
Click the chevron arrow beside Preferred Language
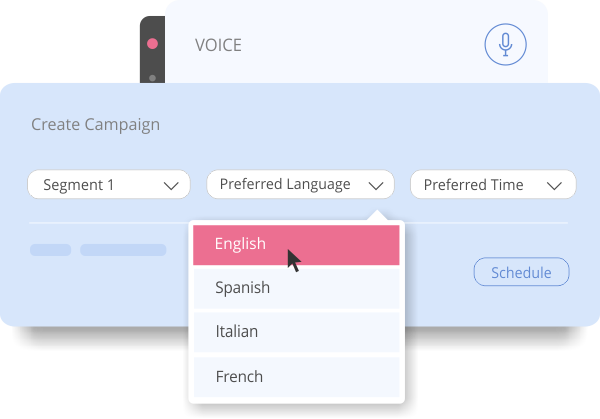tap(376, 185)
